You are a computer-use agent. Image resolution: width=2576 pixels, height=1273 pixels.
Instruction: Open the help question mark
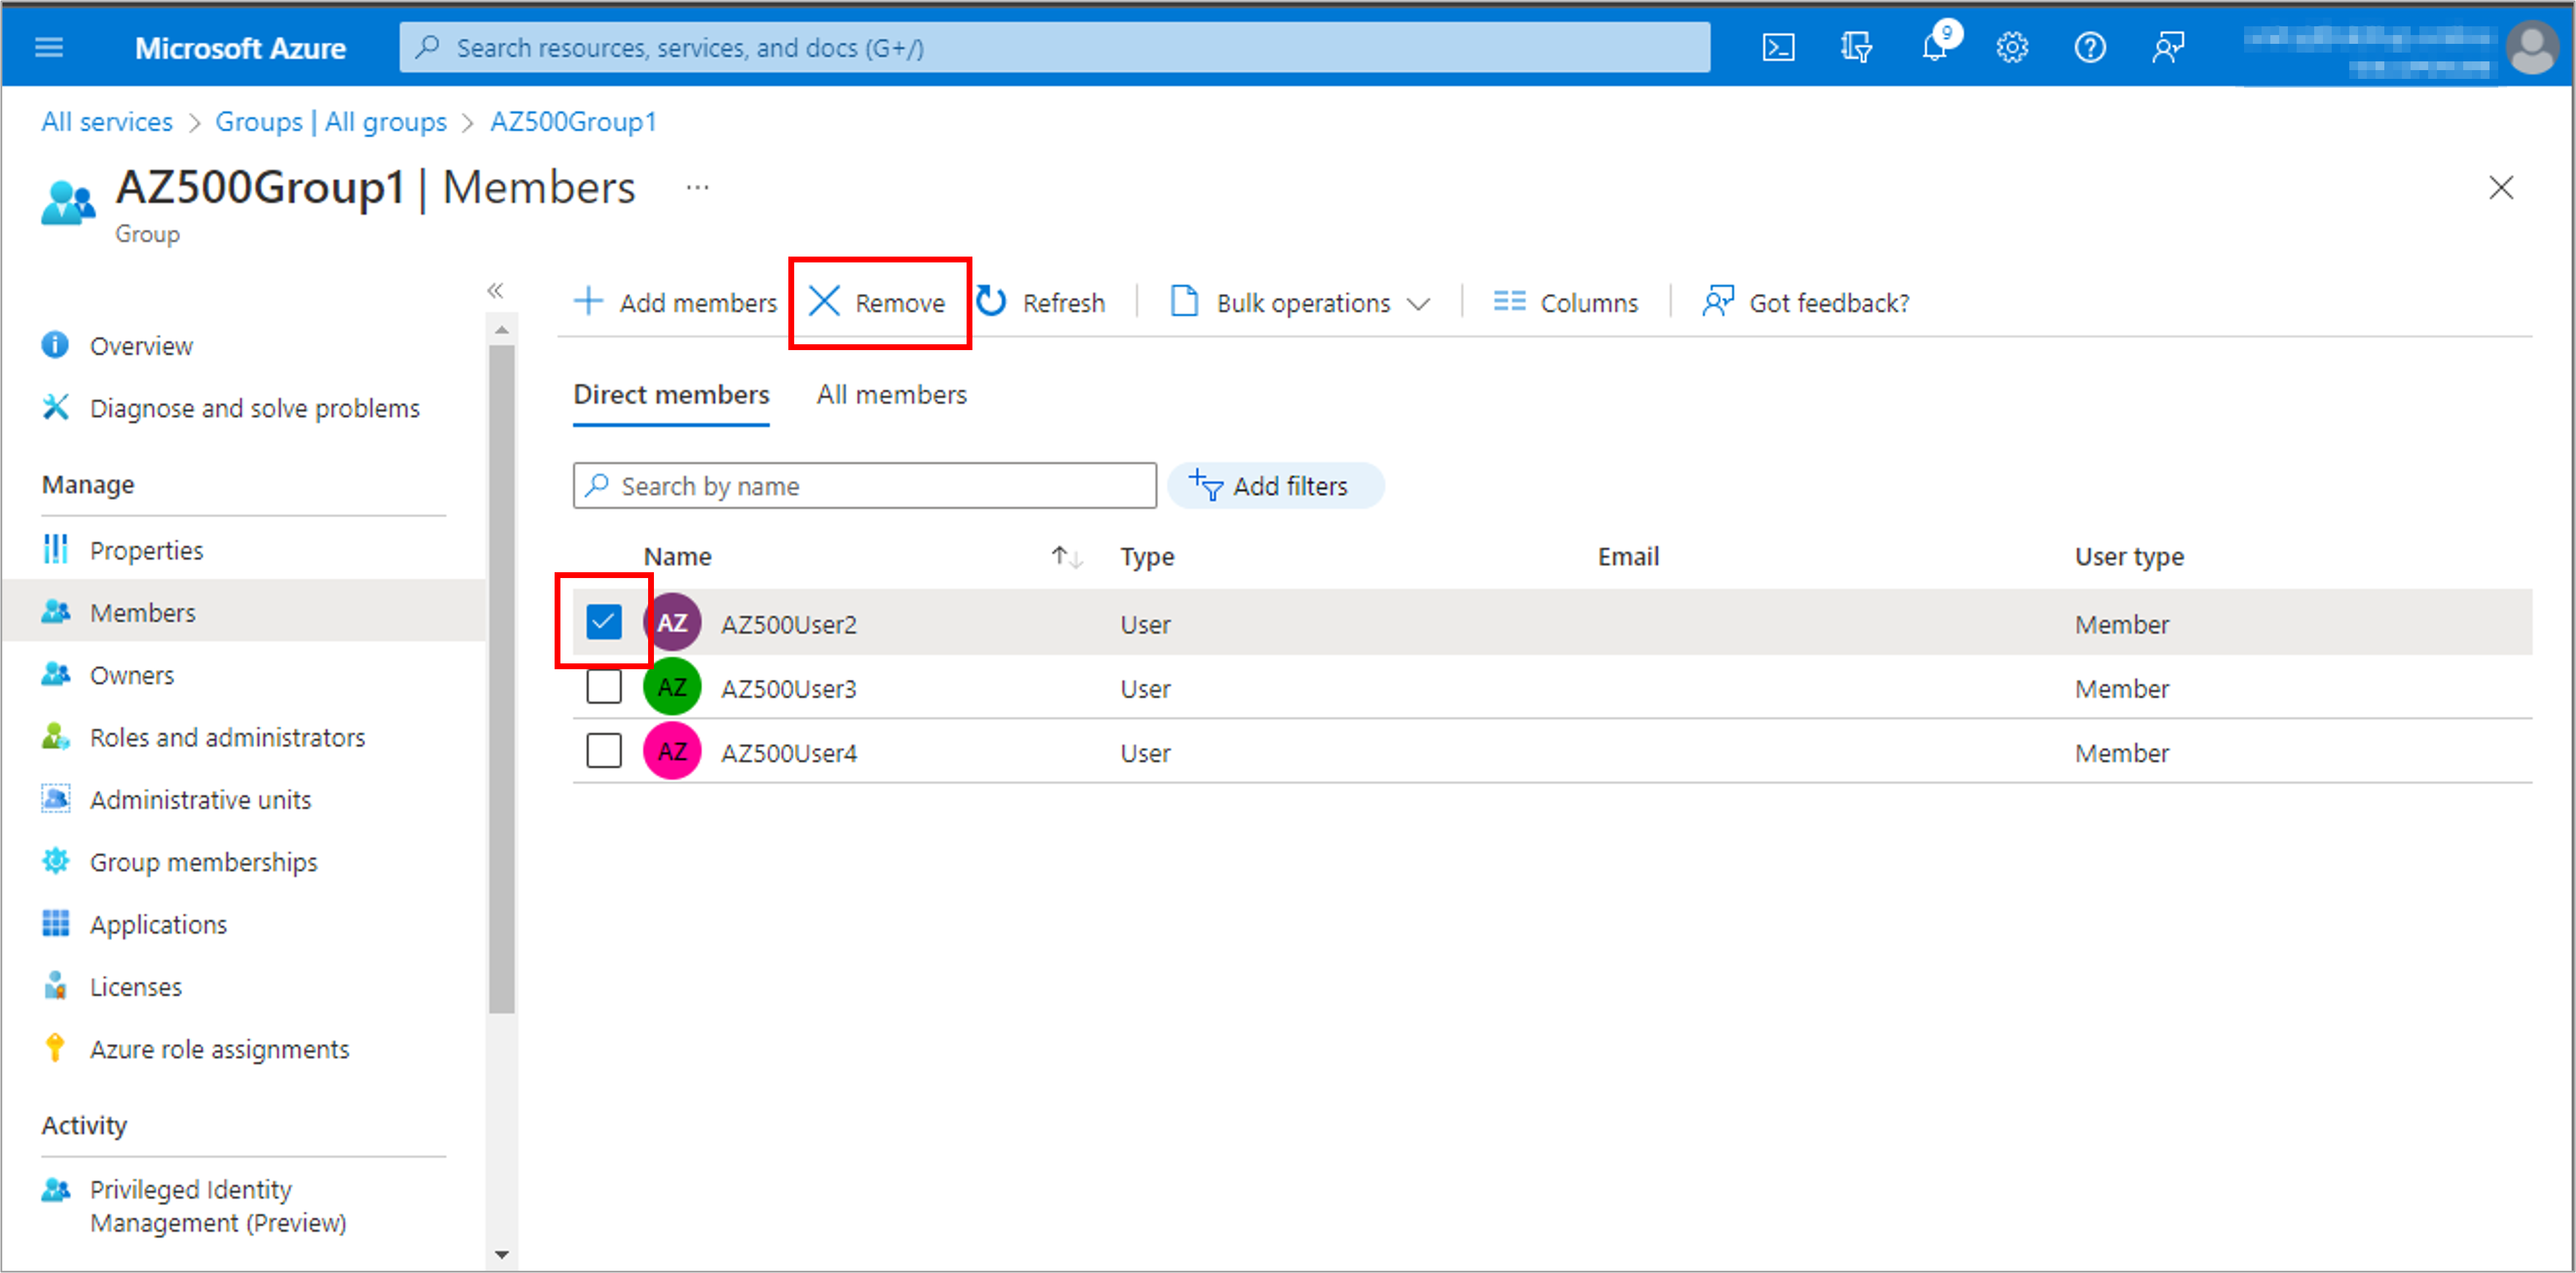(2089, 47)
